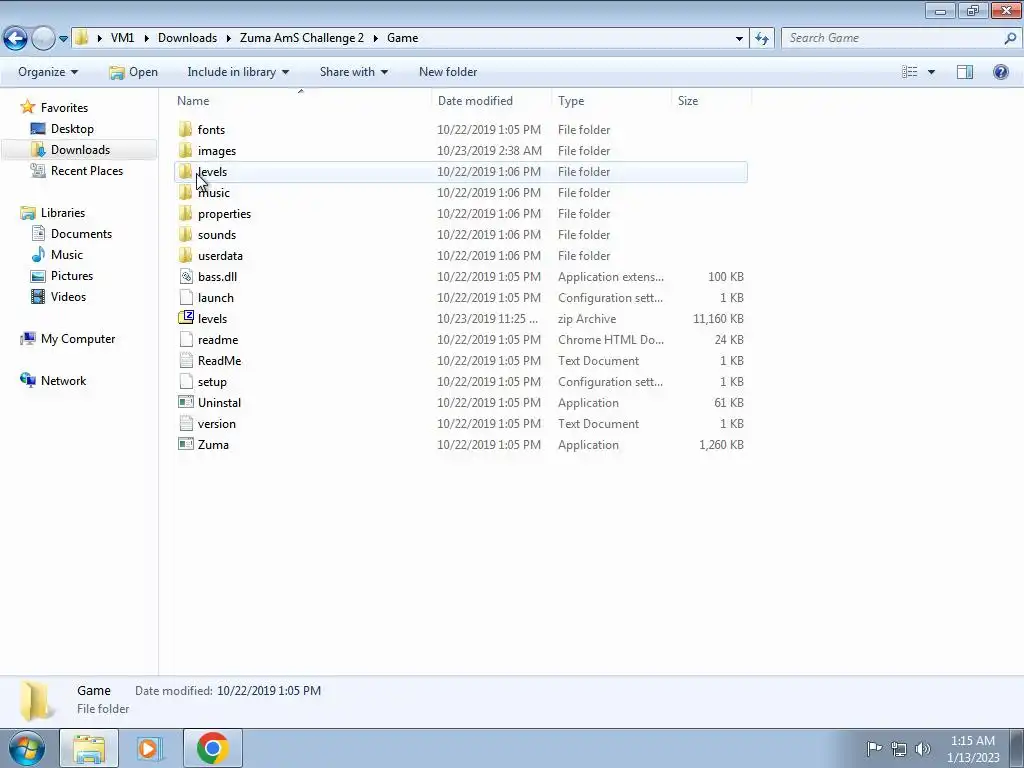This screenshot has width=1024, height=768.
Task: Select the bass.dll file icon
Action: (186, 276)
